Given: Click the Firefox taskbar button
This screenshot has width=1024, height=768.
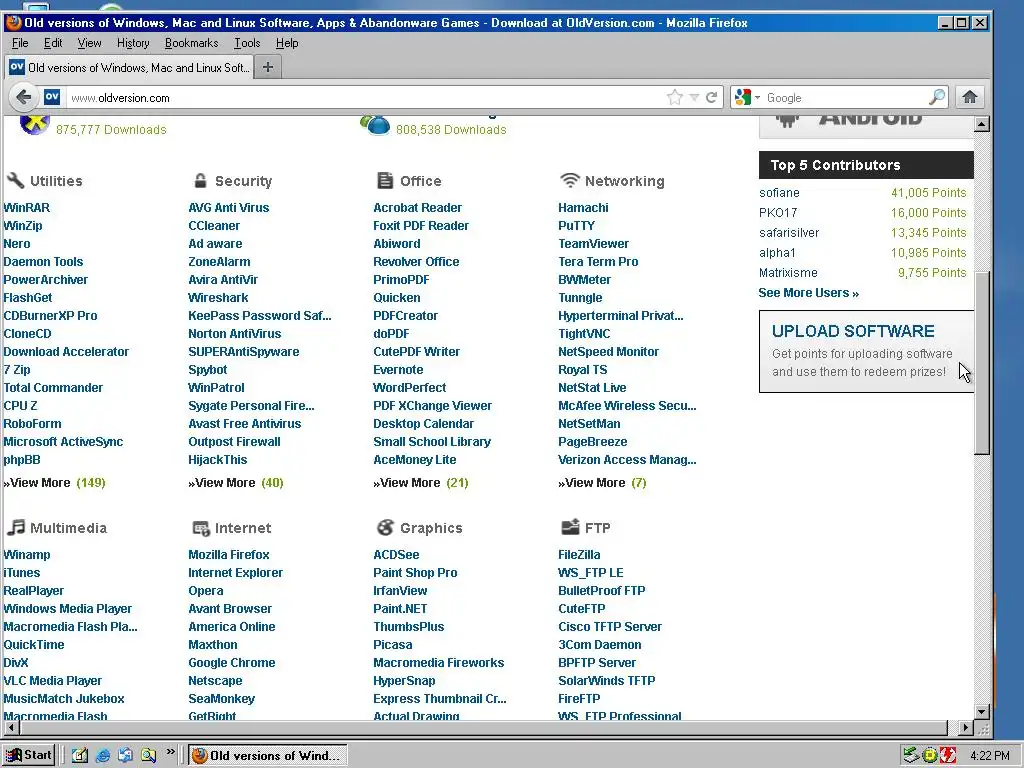Looking at the screenshot, I should coord(267,756).
